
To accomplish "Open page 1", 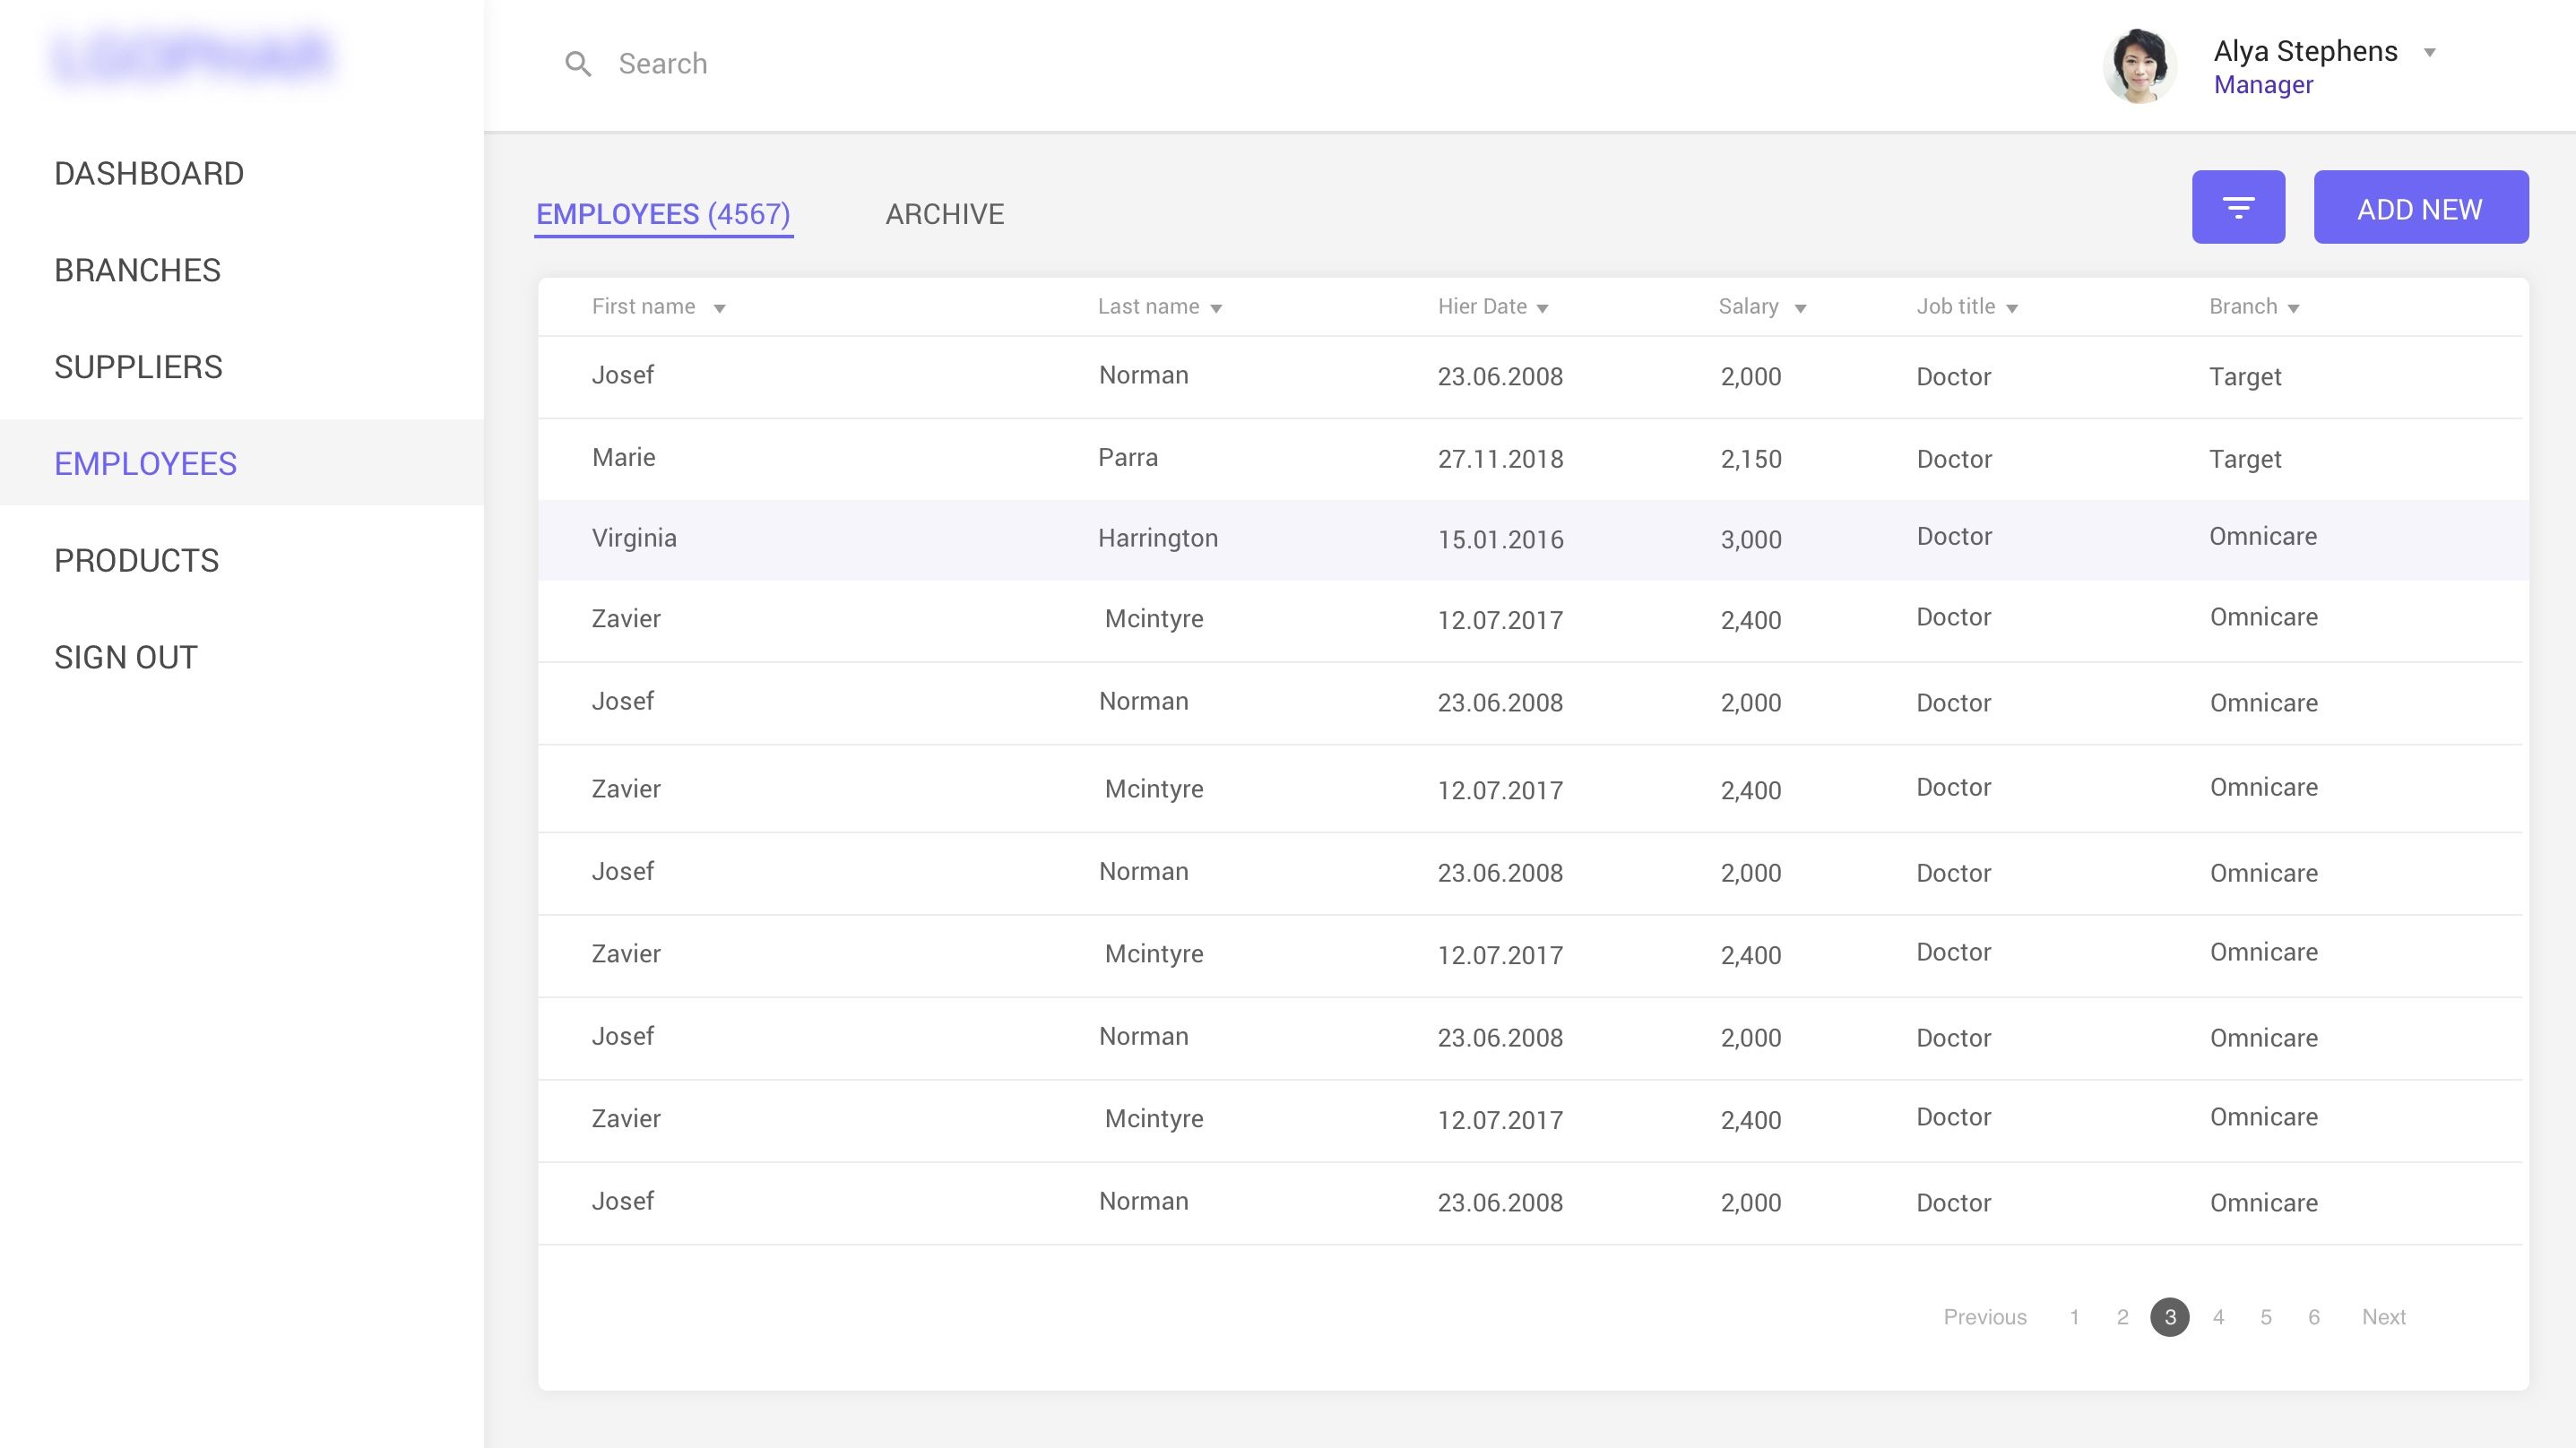I will pos(2074,1317).
